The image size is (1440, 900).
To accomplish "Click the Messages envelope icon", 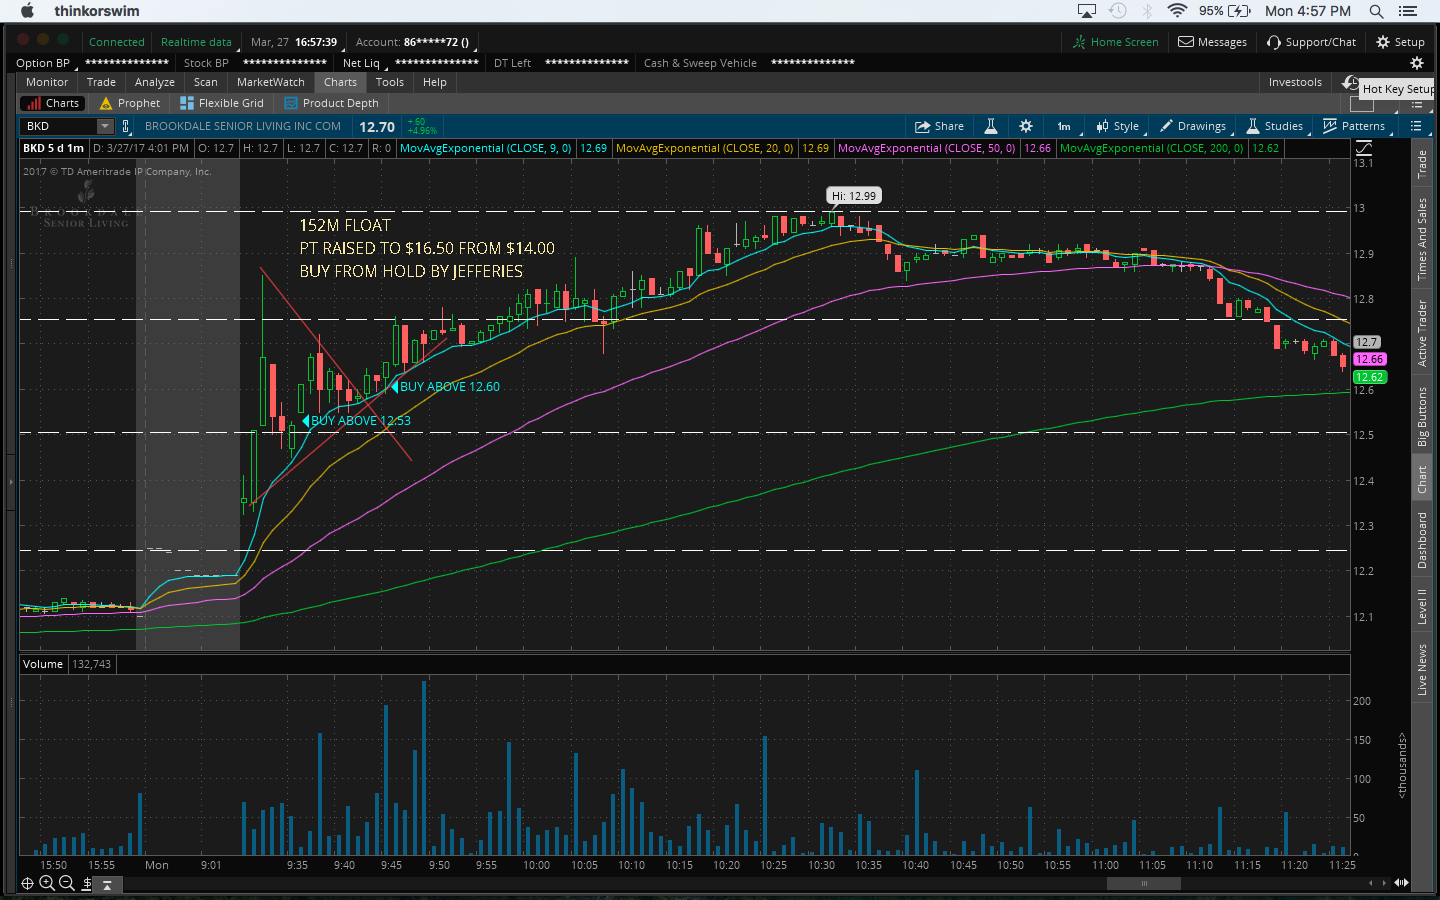I will coord(1186,42).
